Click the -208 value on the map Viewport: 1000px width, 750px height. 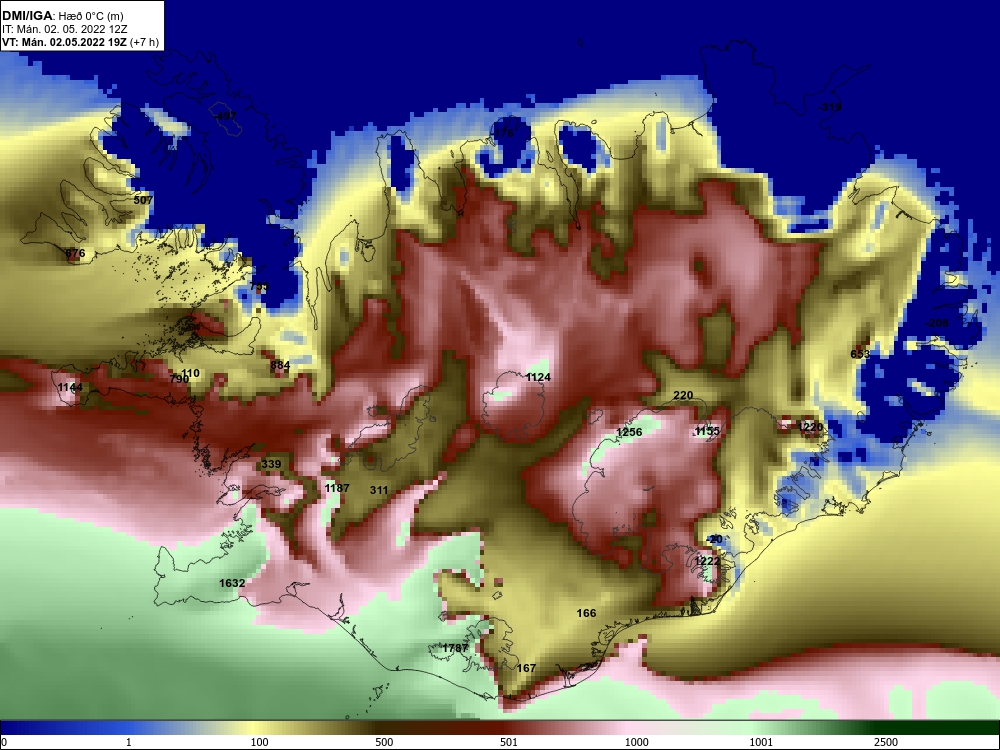(x=937, y=323)
